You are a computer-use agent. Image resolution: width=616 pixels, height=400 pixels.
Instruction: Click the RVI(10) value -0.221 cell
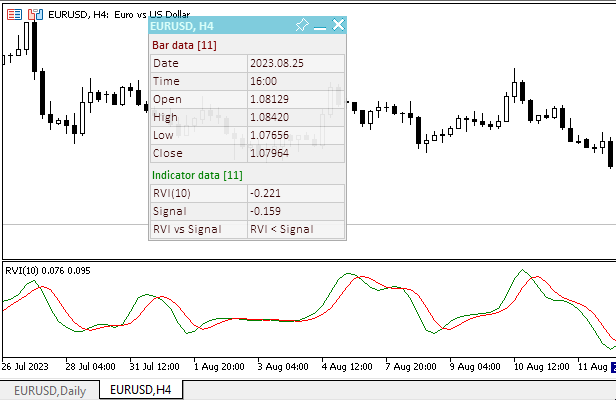296,193
